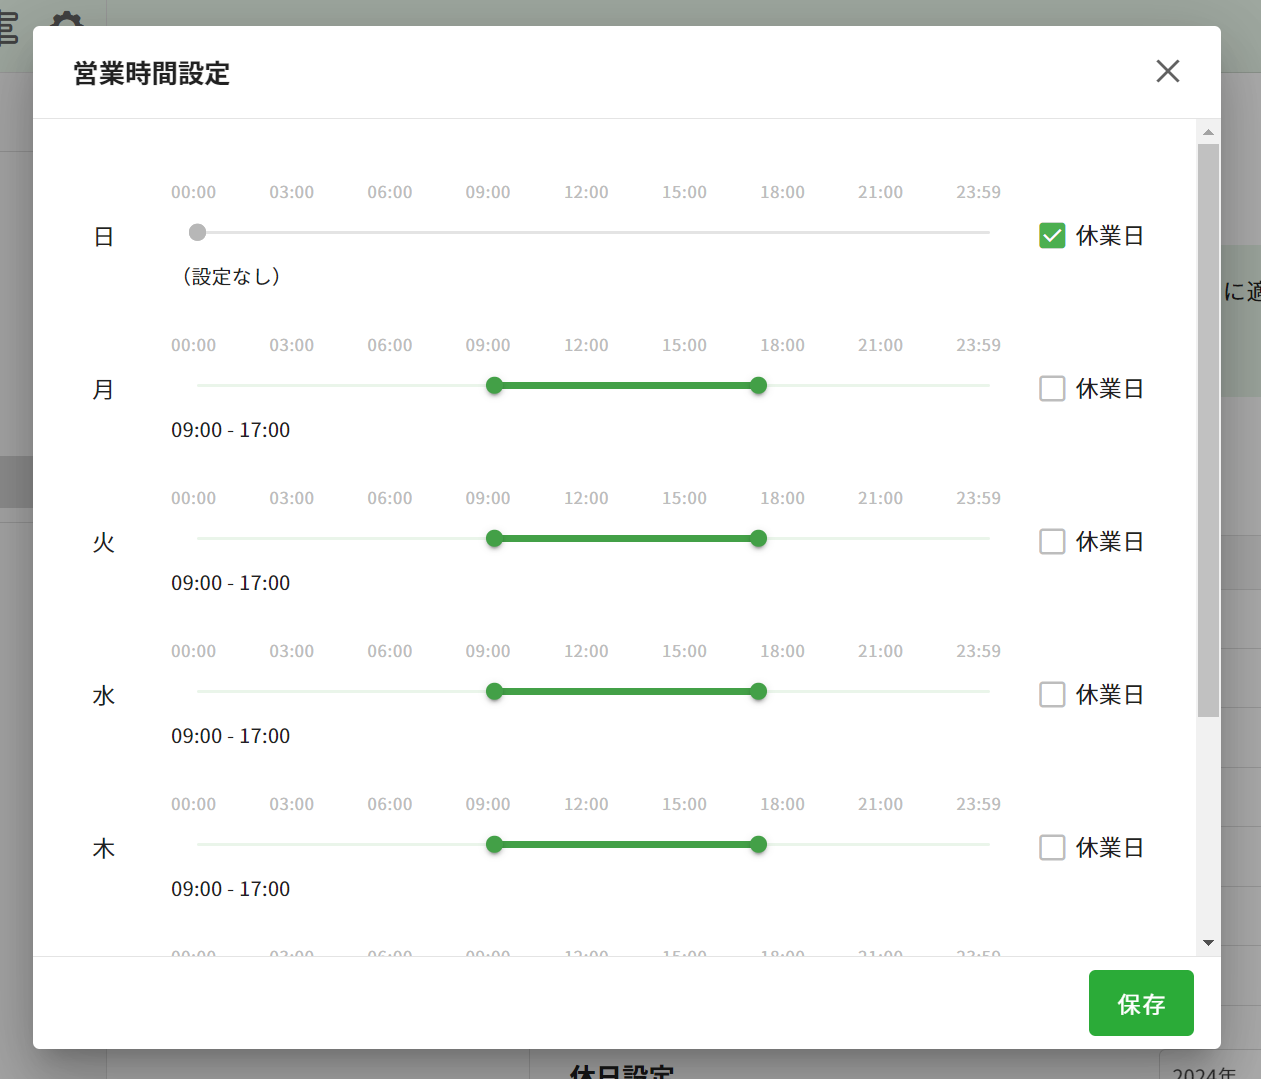Click Wednesday's start-time slider handle
This screenshot has height=1079, width=1261.
[x=494, y=692]
